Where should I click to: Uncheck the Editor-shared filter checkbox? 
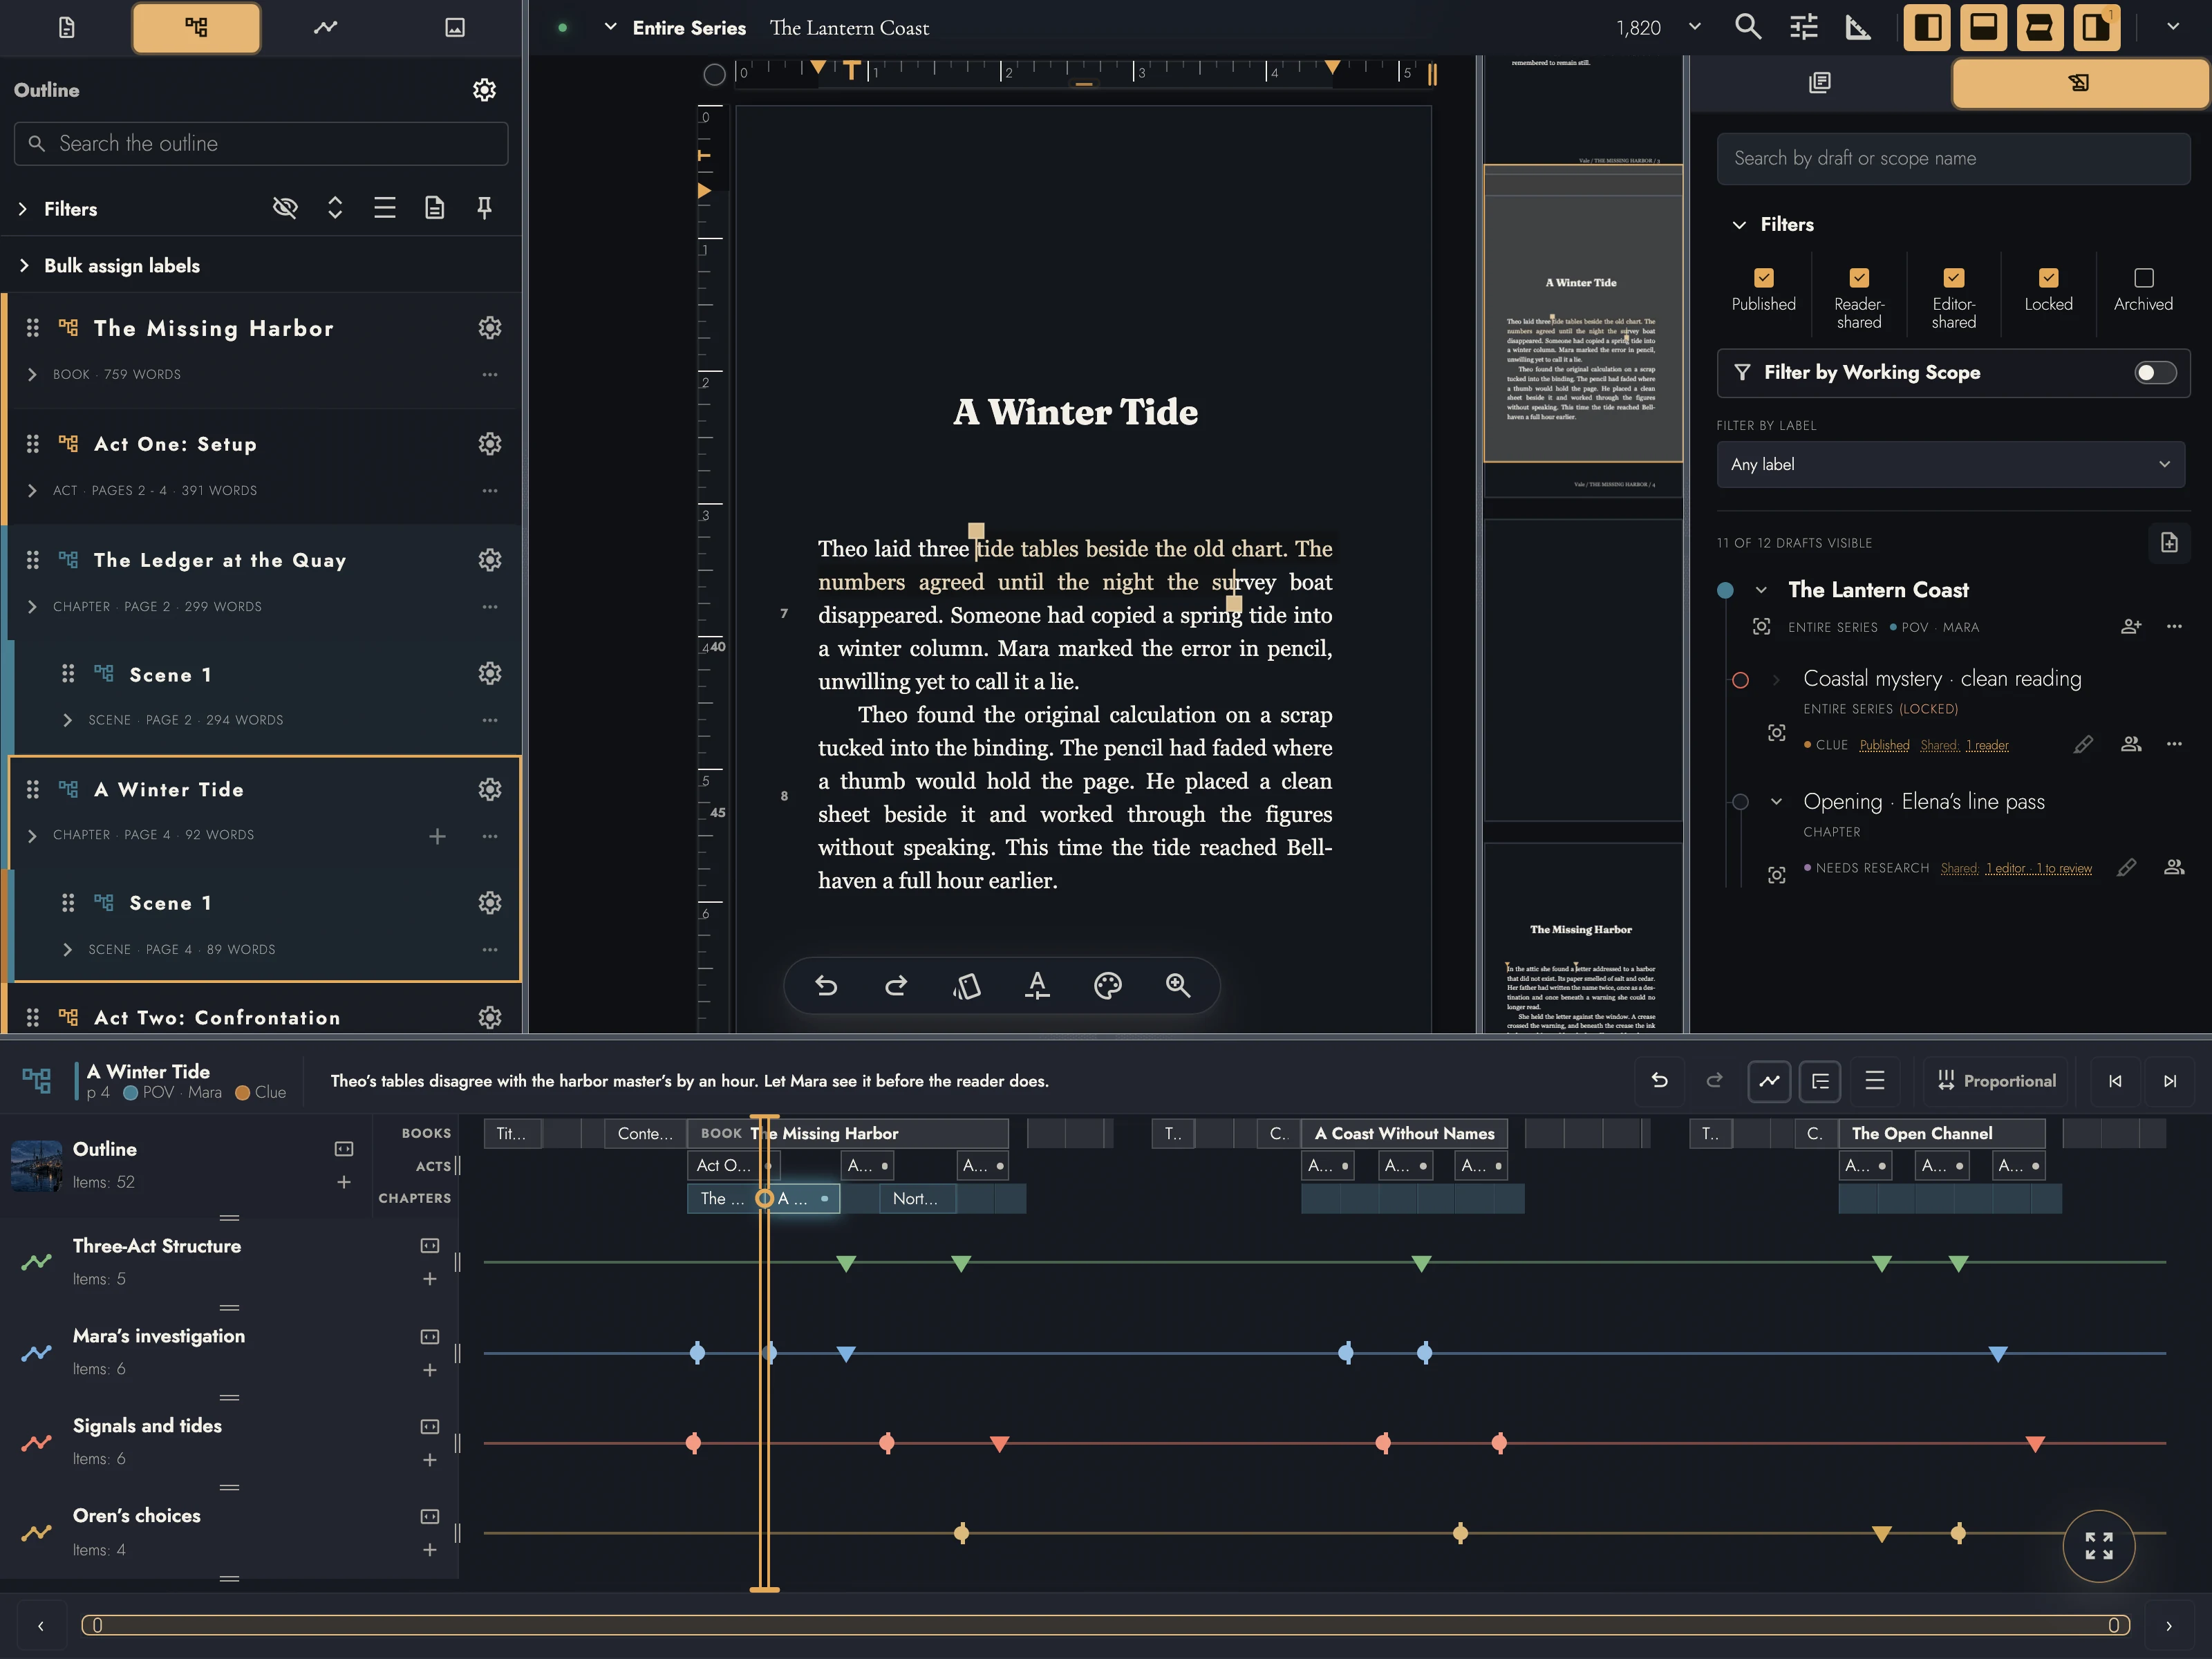(x=1953, y=278)
